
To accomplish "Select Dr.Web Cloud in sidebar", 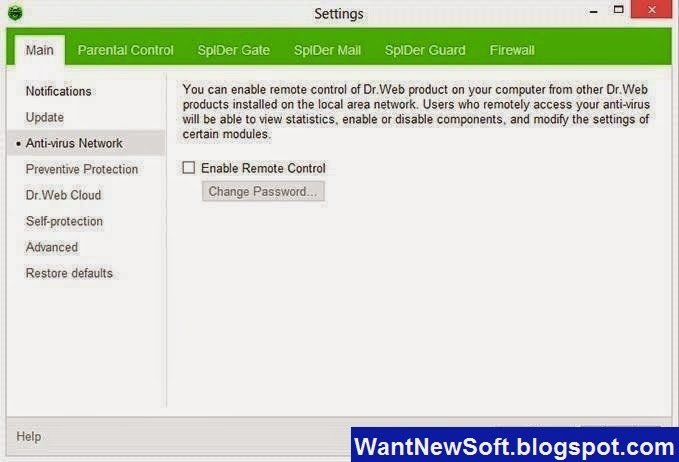I will pos(63,195).
